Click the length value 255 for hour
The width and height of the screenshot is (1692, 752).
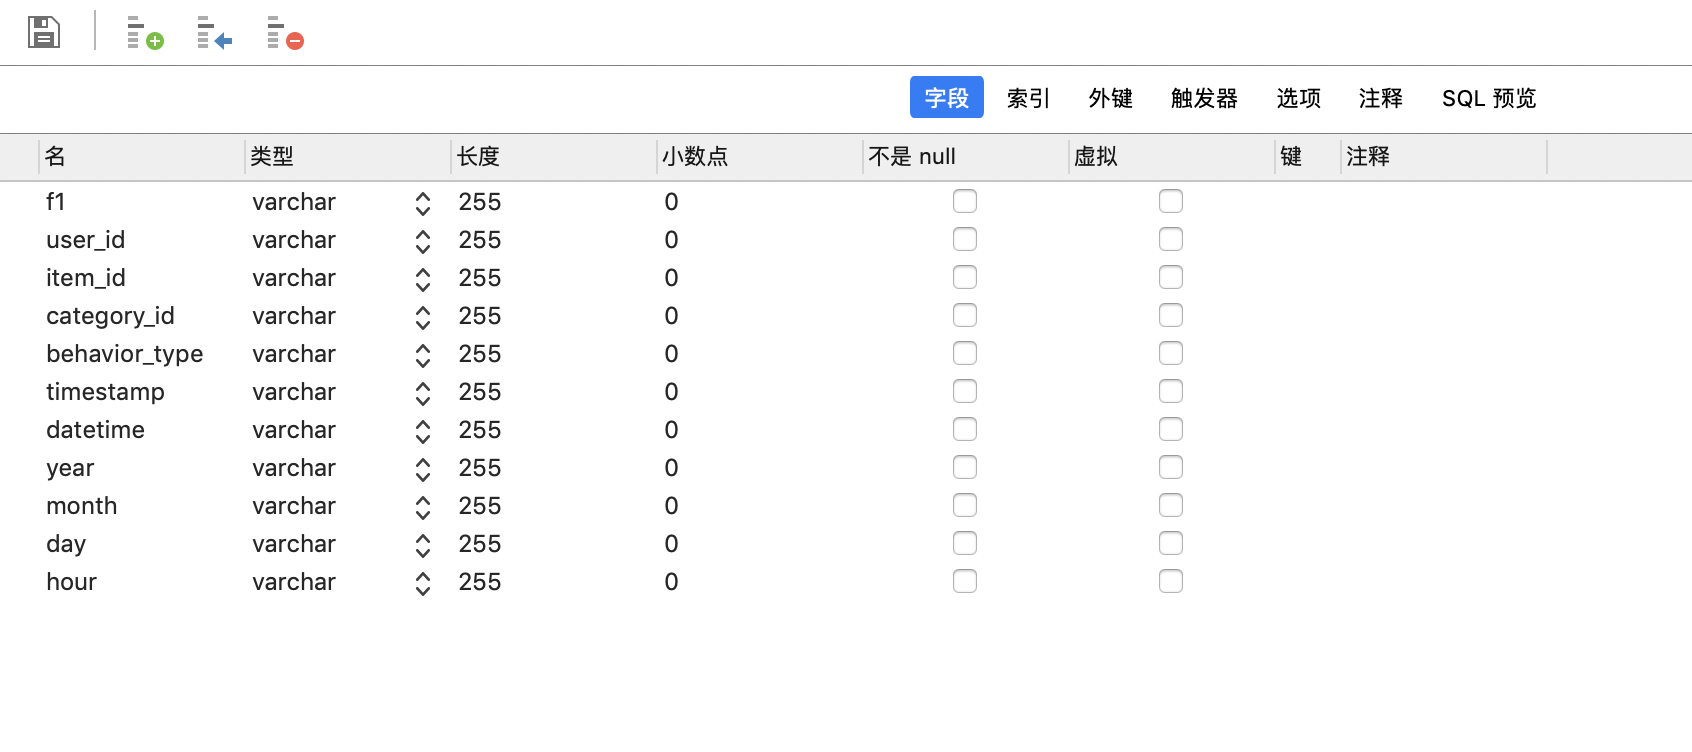point(480,582)
